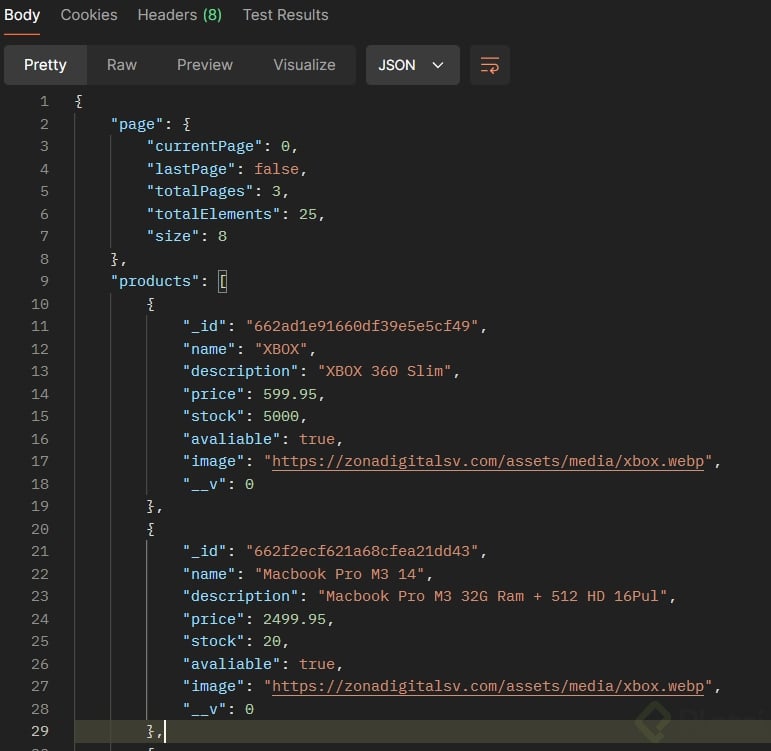Click the opening bracket after "products"
The width and height of the screenshot is (771, 751).
click(223, 281)
